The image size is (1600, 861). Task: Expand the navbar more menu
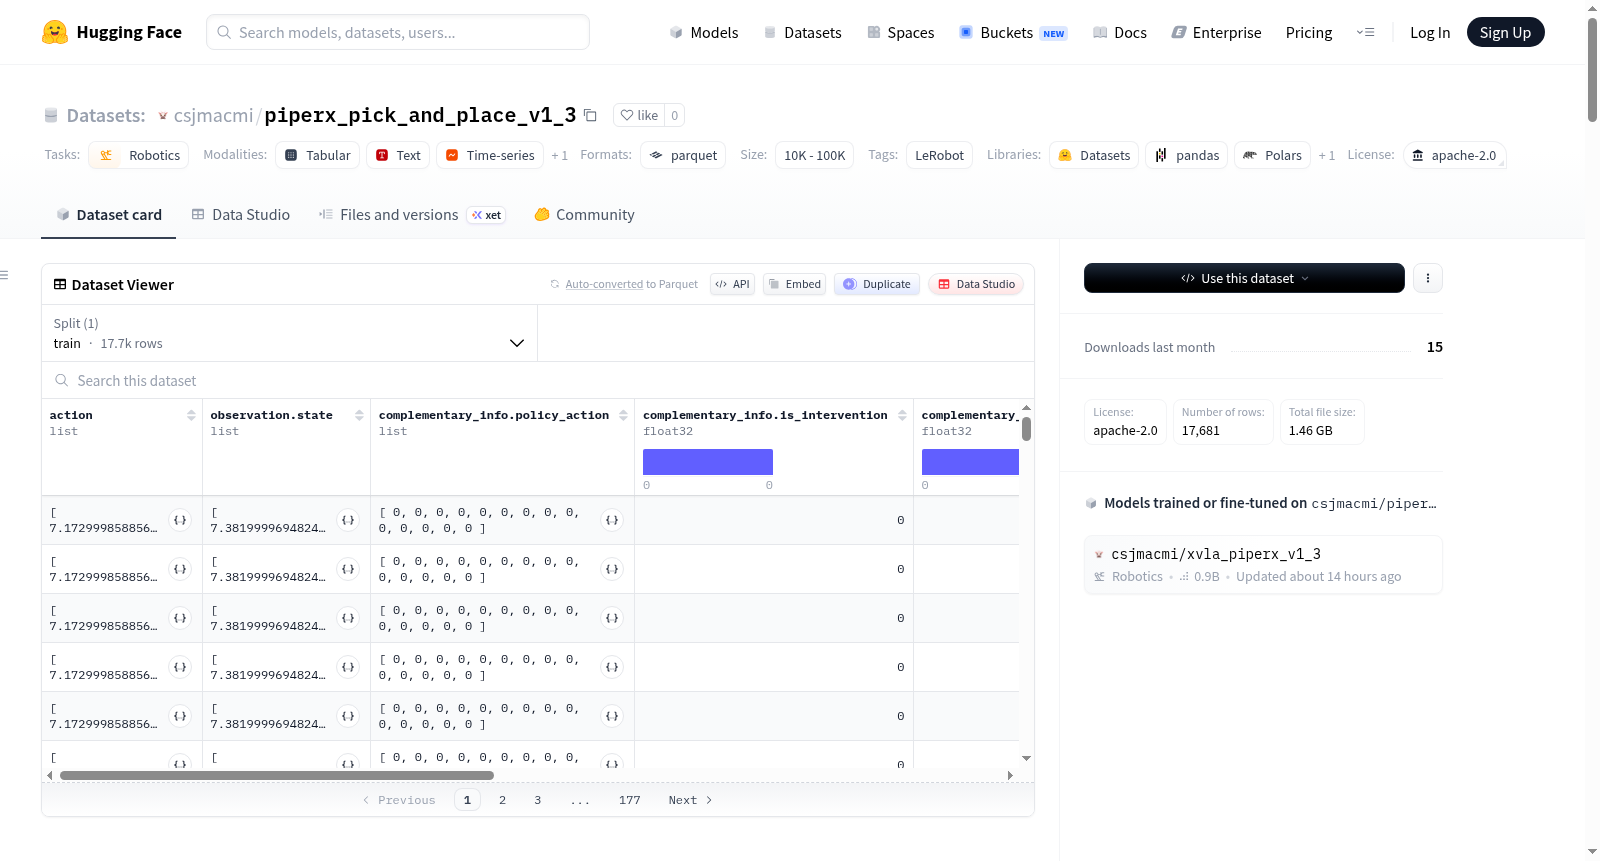click(x=1365, y=32)
